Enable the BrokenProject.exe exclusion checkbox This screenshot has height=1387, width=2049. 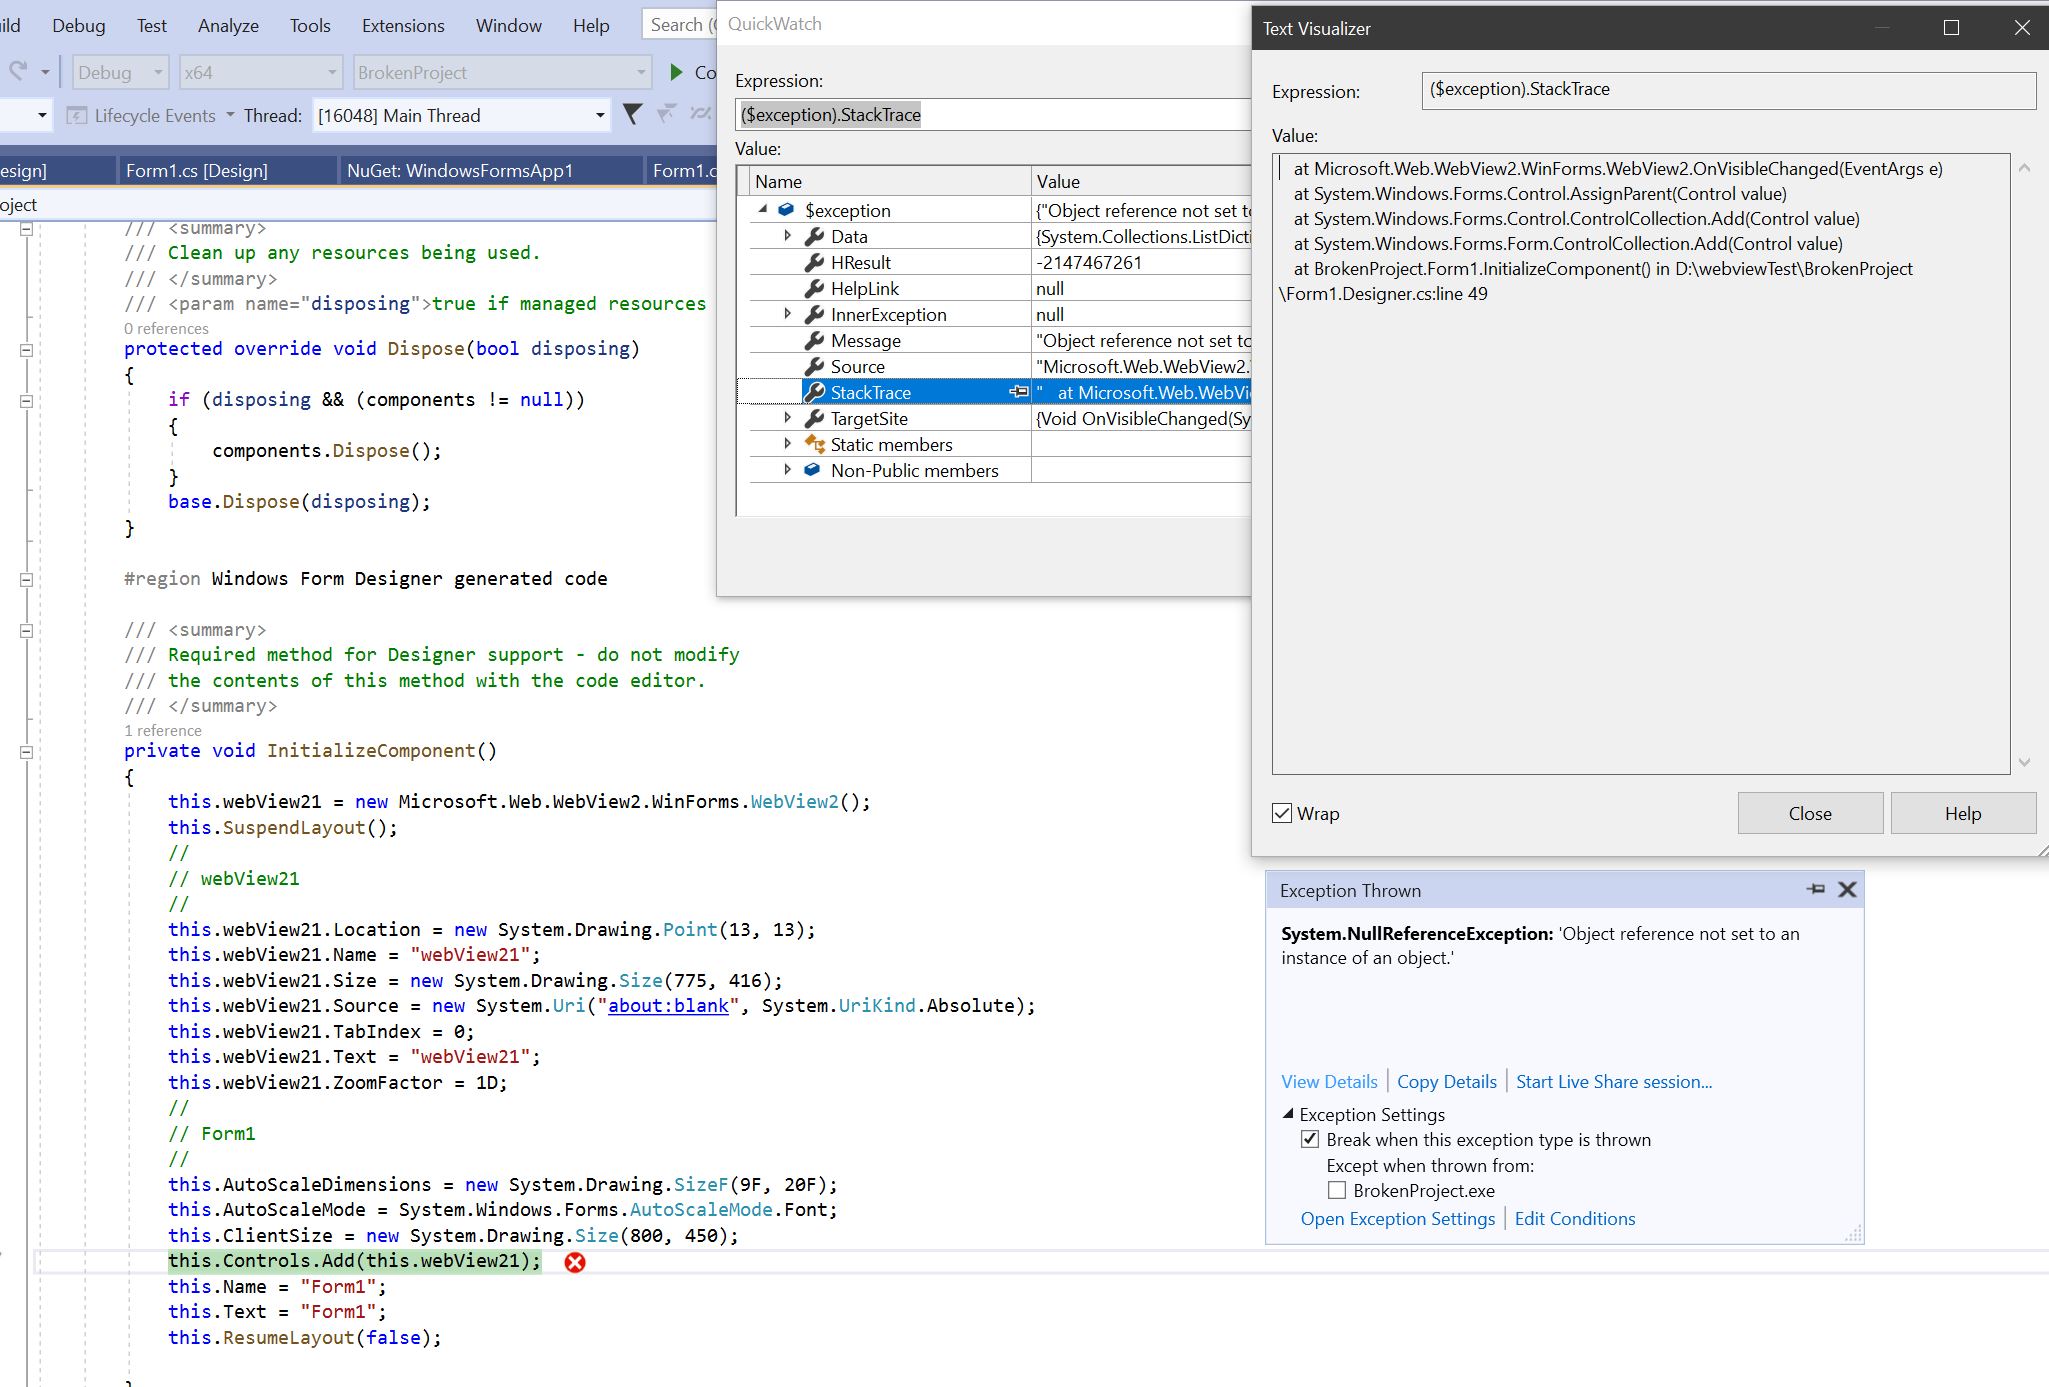pyautogui.click(x=1337, y=1190)
